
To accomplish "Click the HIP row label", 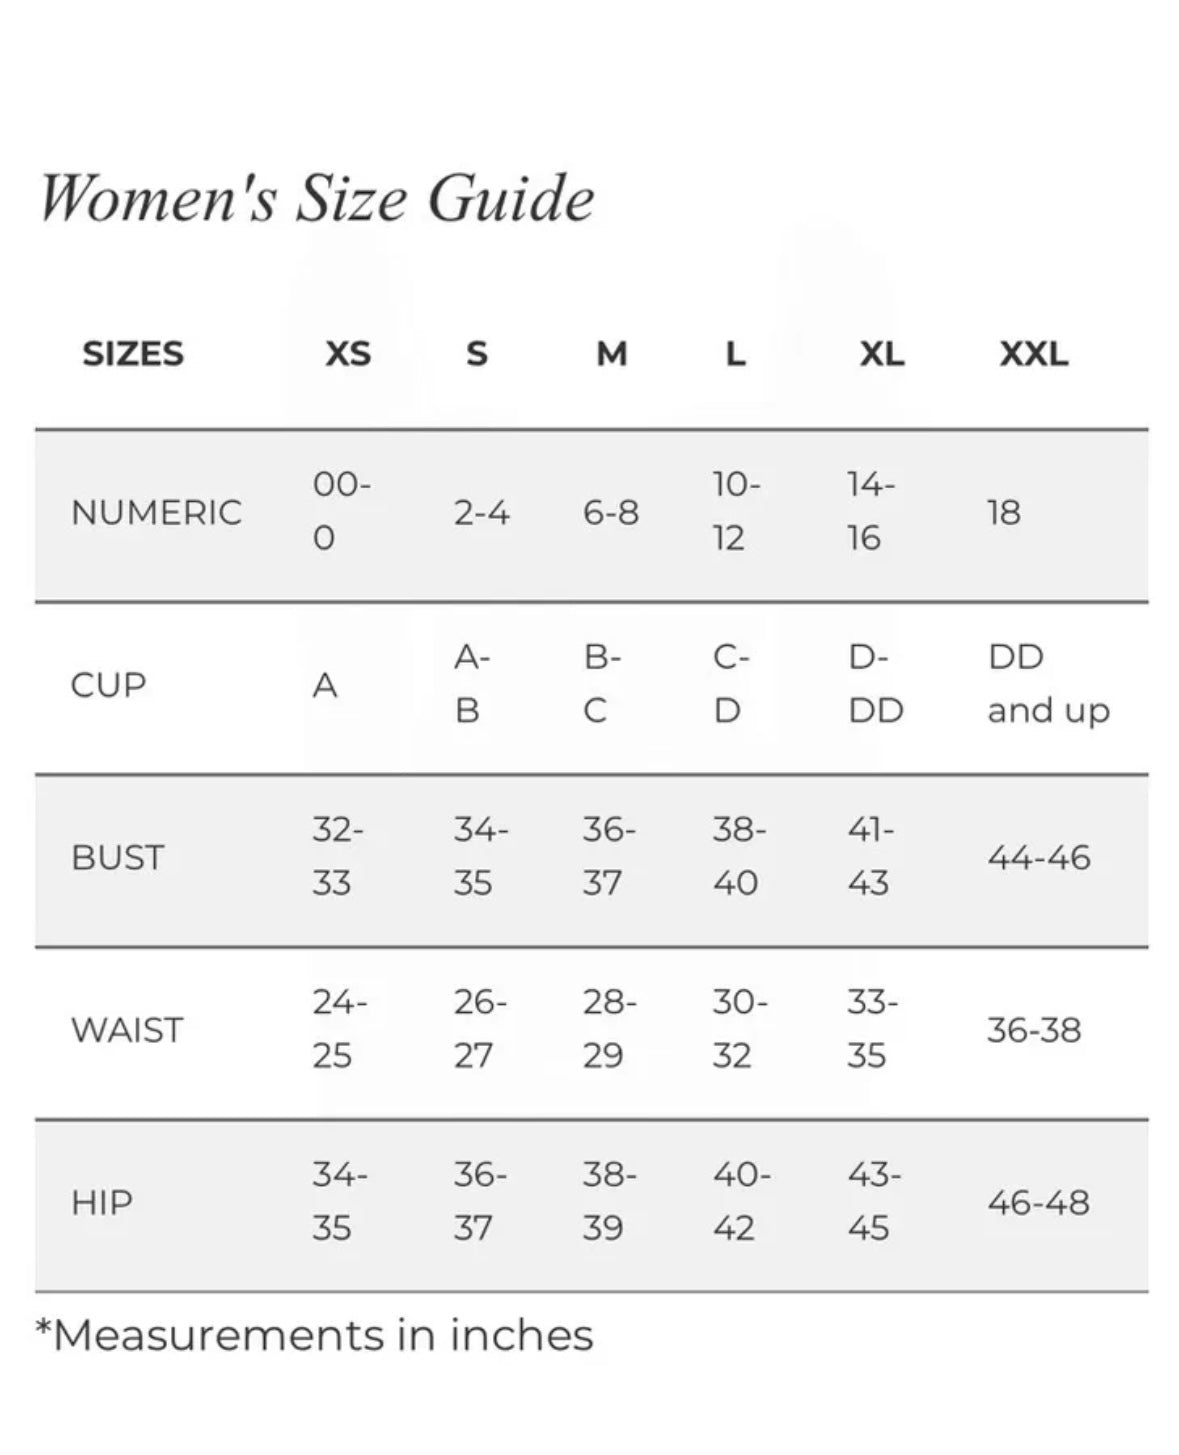I will [x=102, y=1202].
